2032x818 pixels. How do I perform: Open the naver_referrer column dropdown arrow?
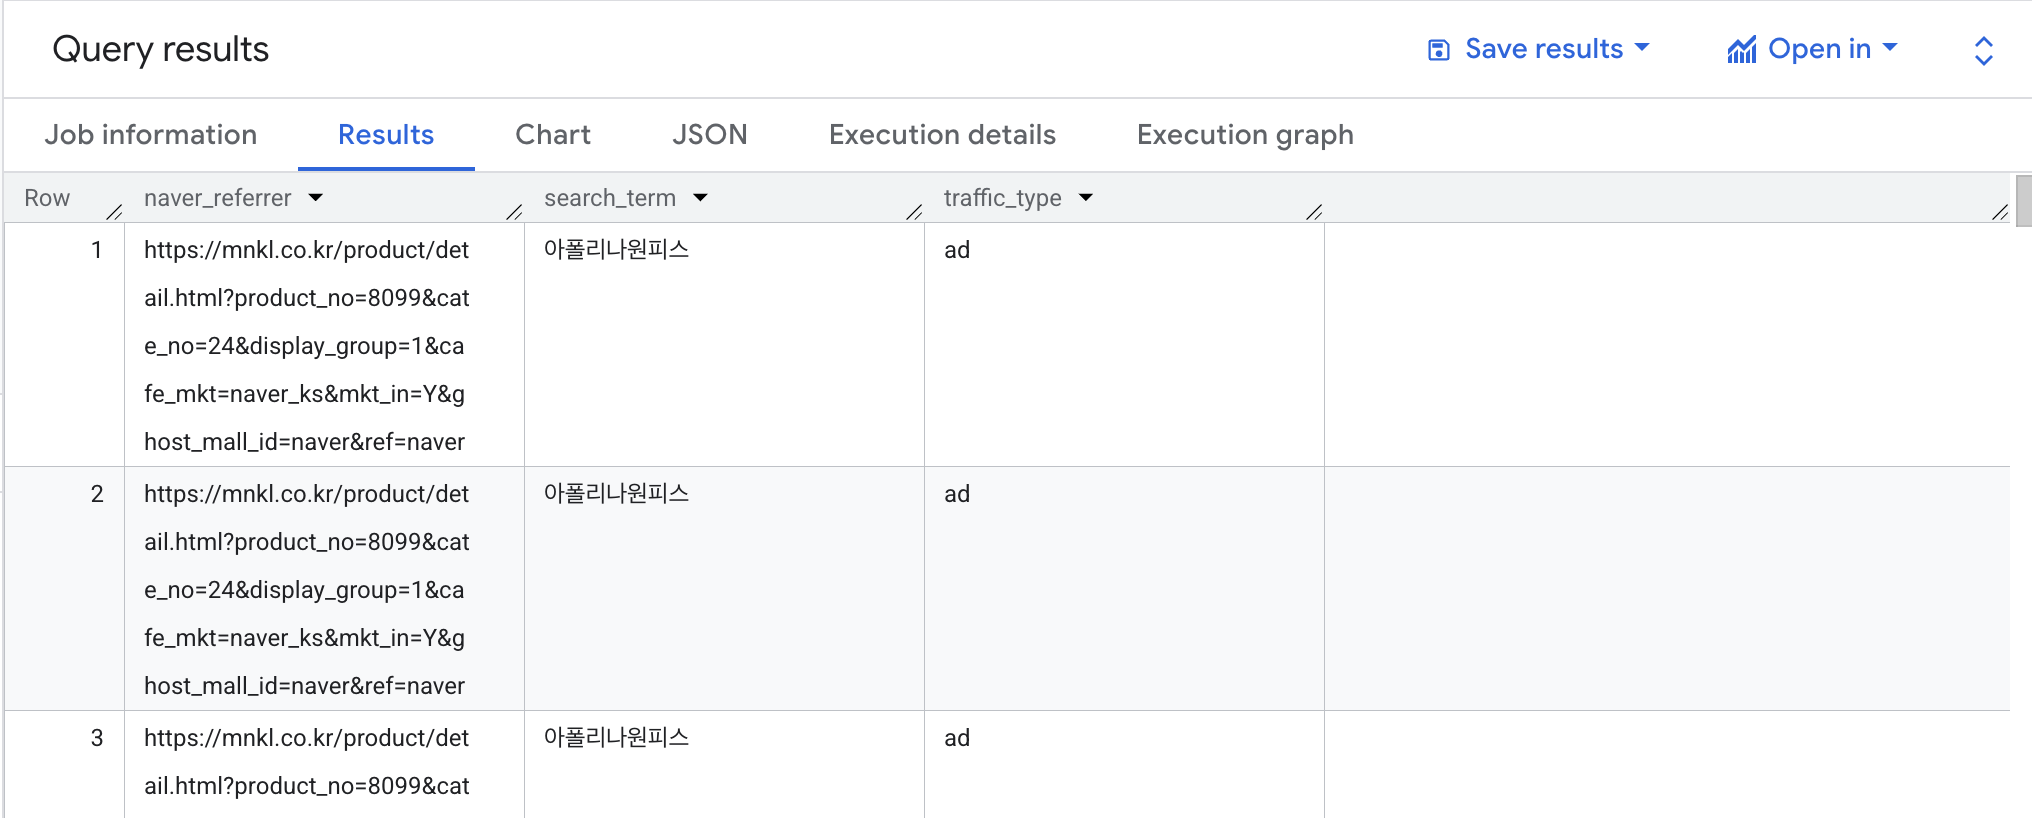coord(316,198)
